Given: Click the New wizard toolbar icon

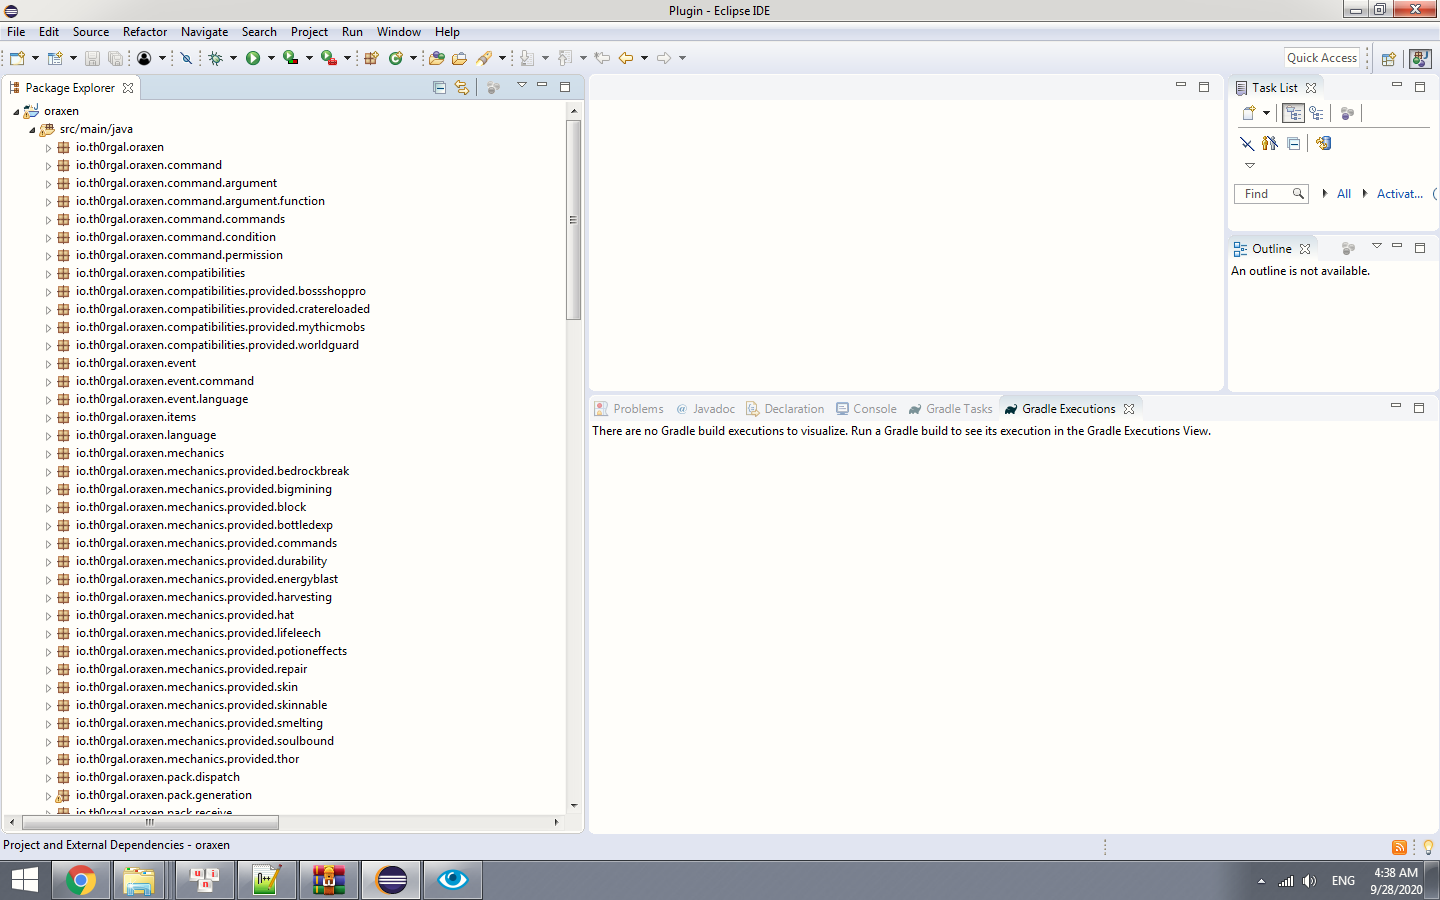Looking at the screenshot, I should [17, 58].
